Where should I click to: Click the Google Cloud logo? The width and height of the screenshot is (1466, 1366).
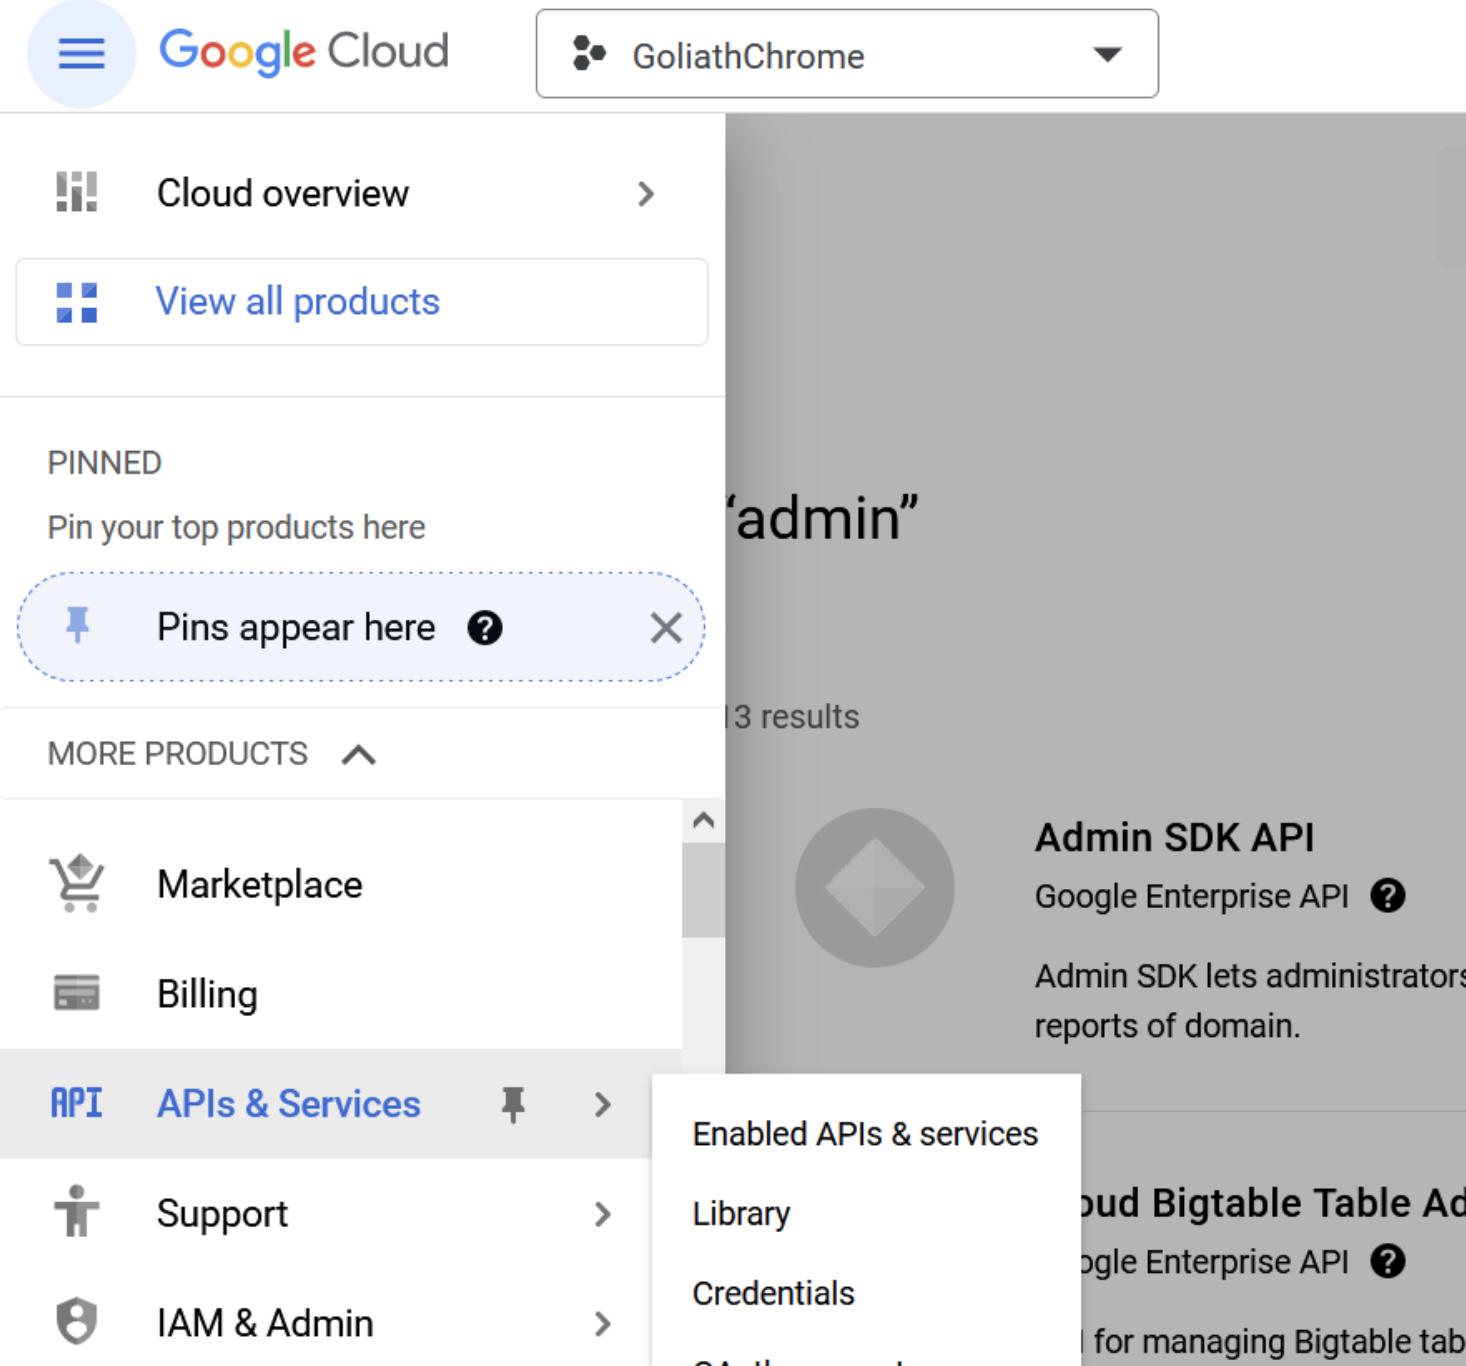pos(304,52)
